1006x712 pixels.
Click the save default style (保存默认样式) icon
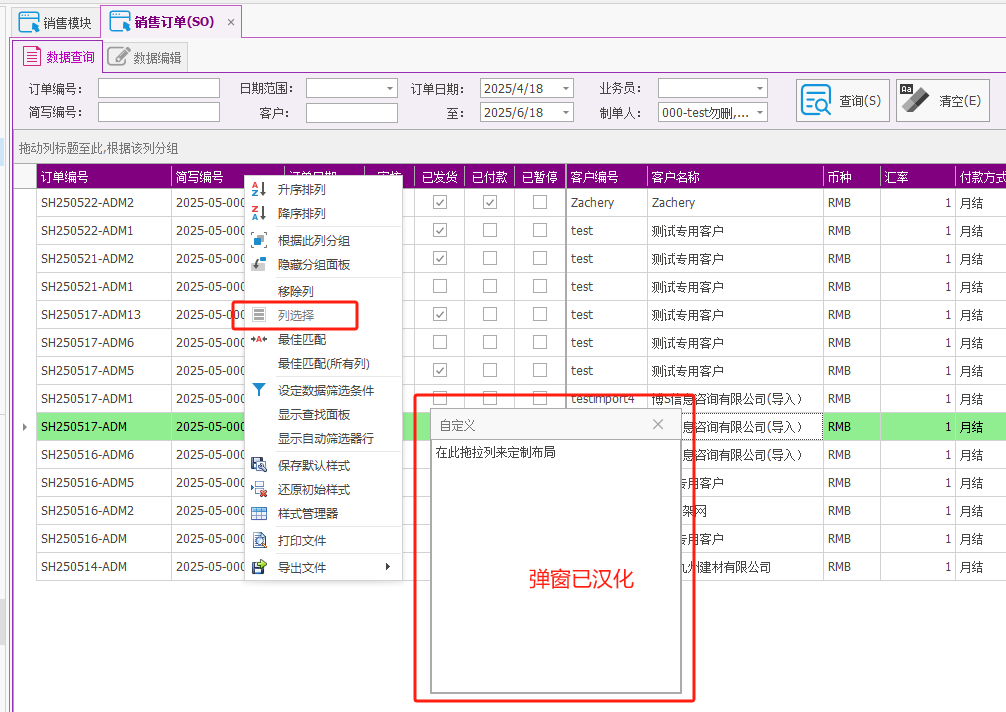259,465
